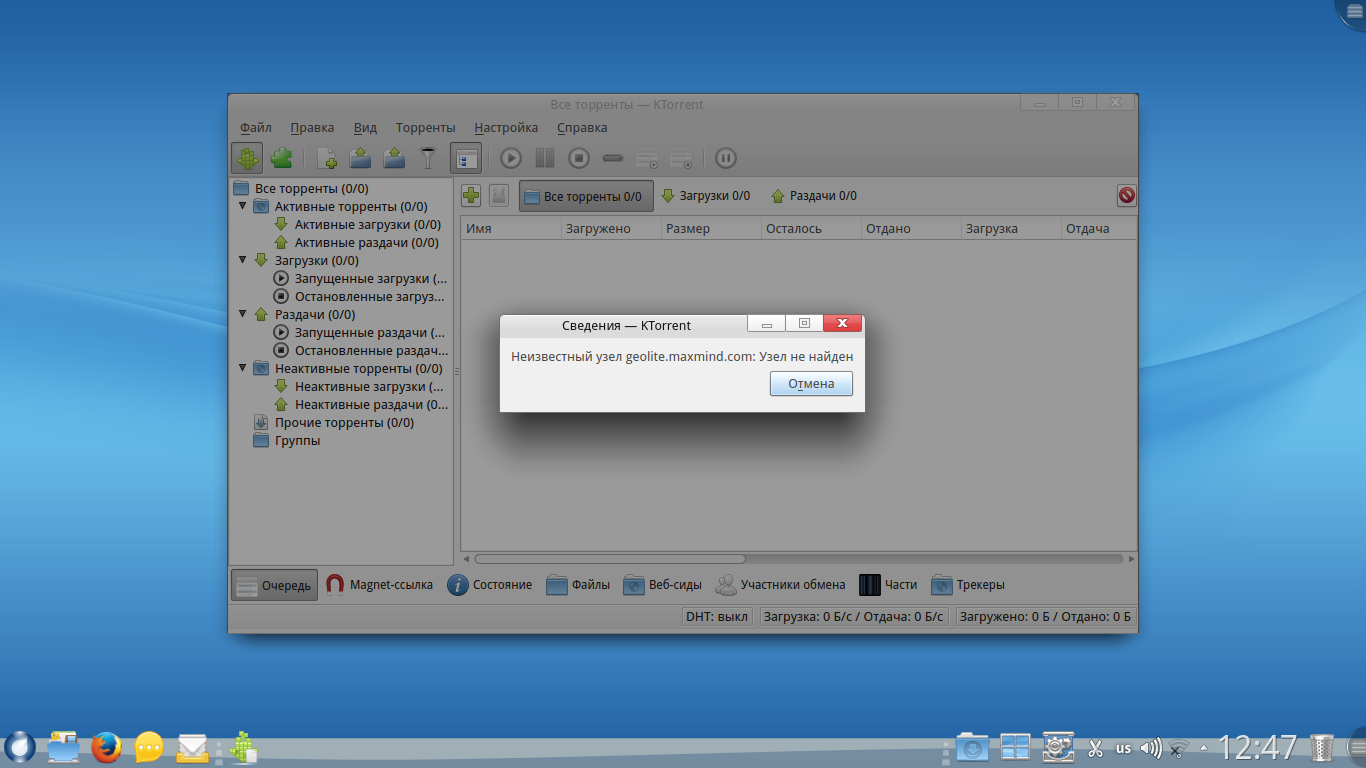Click the folder-arrow icon beside the new-page icon

click(360, 158)
